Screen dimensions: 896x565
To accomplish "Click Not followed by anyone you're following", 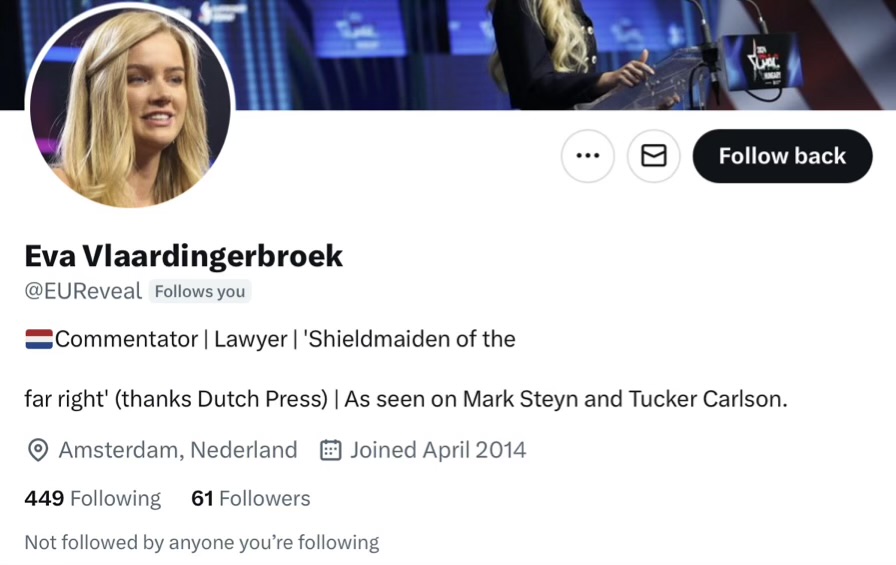I will pyautogui.click(x=202, y=542).
